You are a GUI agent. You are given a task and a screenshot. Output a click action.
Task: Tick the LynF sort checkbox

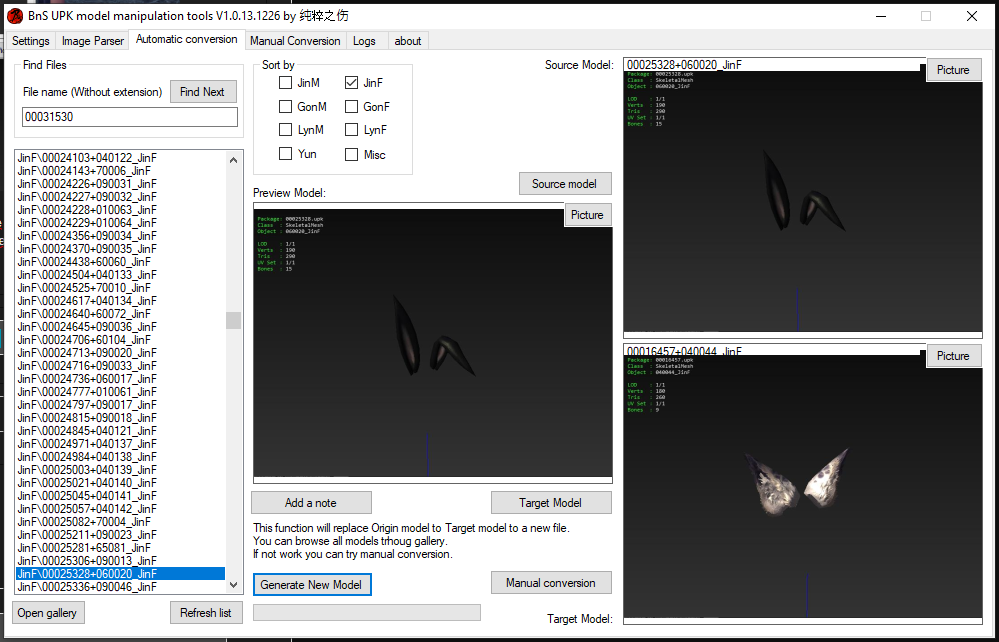(352, 130)
